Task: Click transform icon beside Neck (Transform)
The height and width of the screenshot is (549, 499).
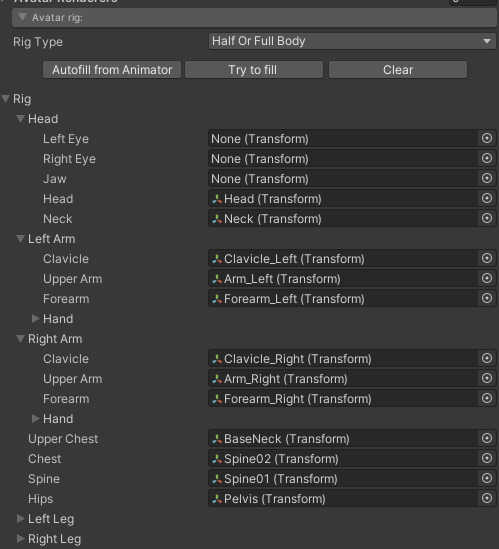Action: coord(217,219)
